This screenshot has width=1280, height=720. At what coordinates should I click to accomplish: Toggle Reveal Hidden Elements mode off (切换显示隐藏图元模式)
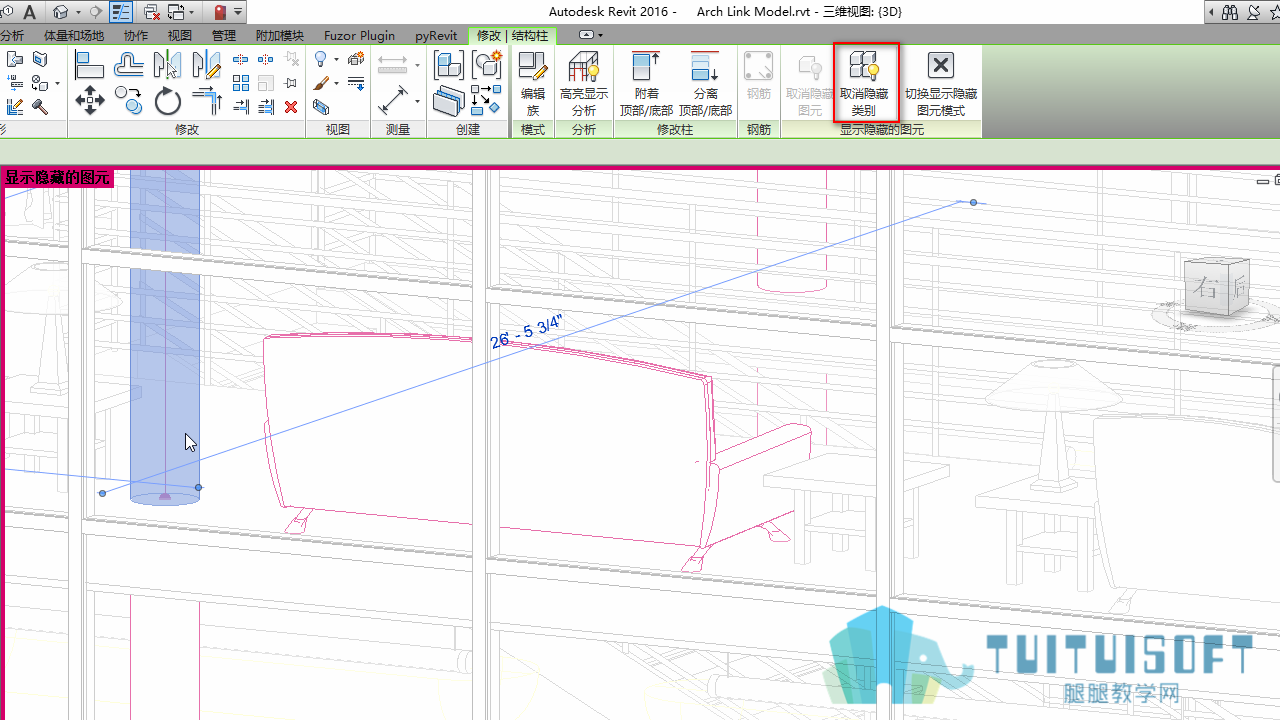click(x=940, y=84)
